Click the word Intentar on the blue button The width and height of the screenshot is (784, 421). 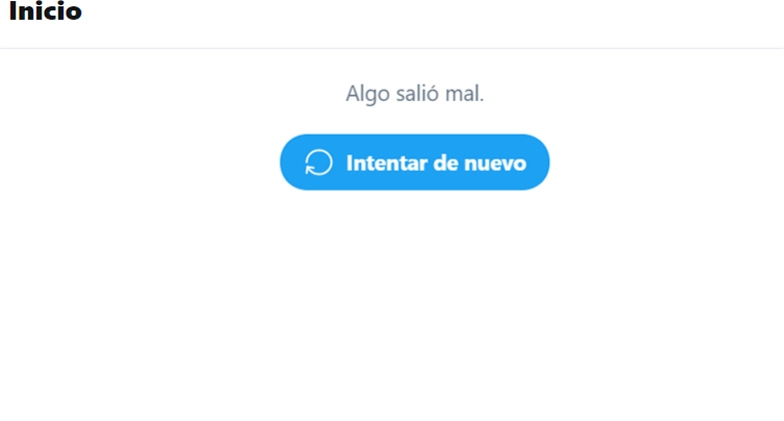[x=386, y=163]
